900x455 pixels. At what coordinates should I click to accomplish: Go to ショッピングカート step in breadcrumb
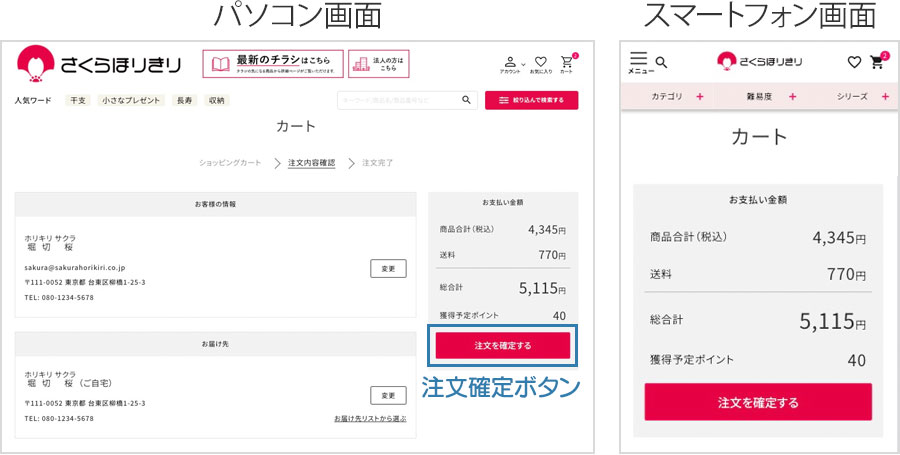[229, 163]
